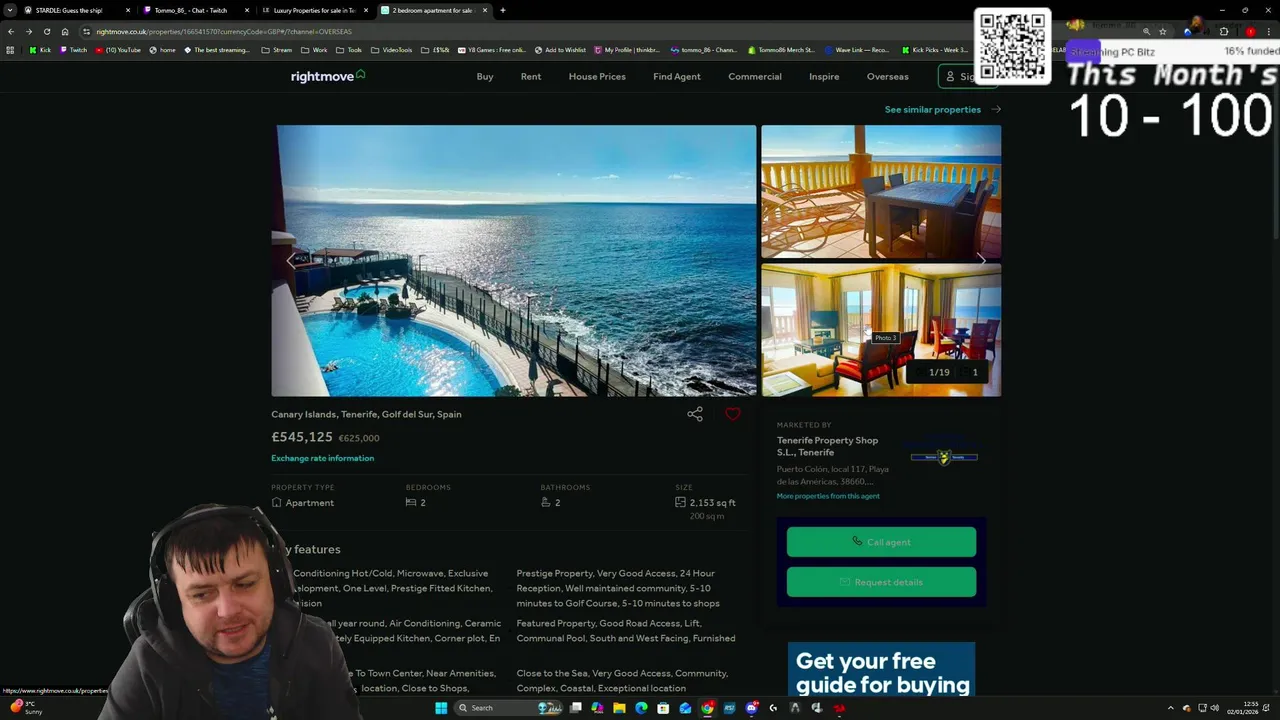Open the Kick Picks bookmark
The height and width of the screenshot is (720, 1280).
pos(934,50)
